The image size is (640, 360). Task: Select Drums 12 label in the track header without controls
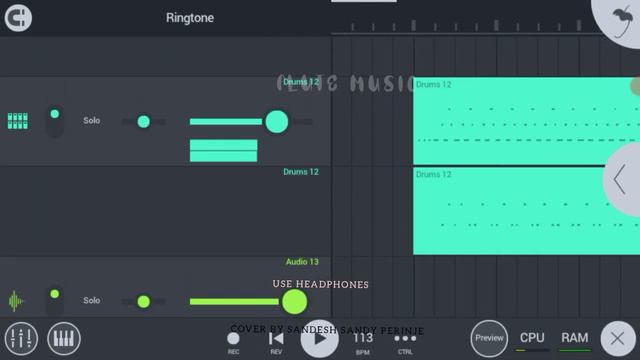tap(301, 172)
